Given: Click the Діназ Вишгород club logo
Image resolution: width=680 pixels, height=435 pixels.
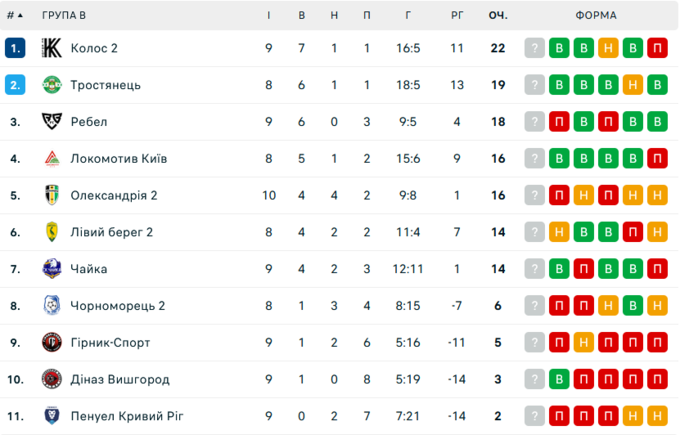Looking at the screenshot, I should pyautogui.click(x=52, y=380).
